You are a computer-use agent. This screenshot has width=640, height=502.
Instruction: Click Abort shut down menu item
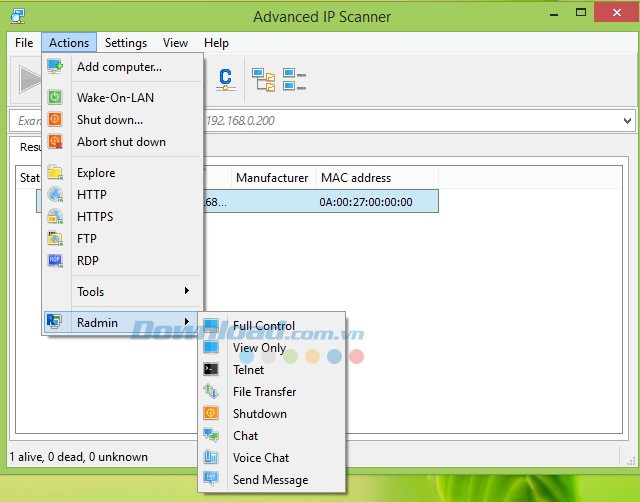[121, 142]
